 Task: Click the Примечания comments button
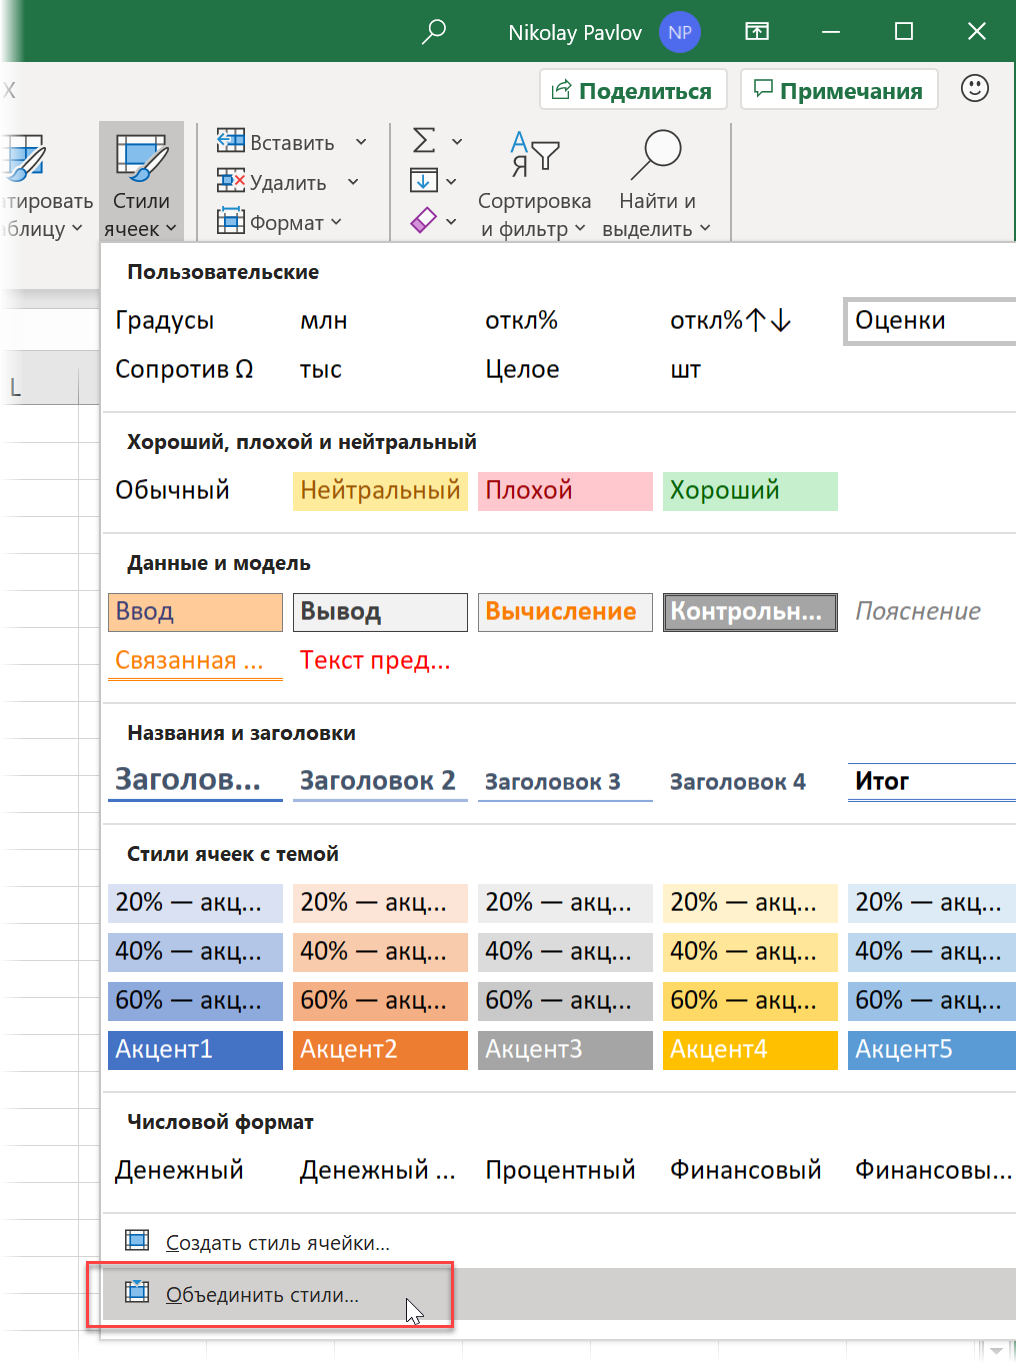839,90
